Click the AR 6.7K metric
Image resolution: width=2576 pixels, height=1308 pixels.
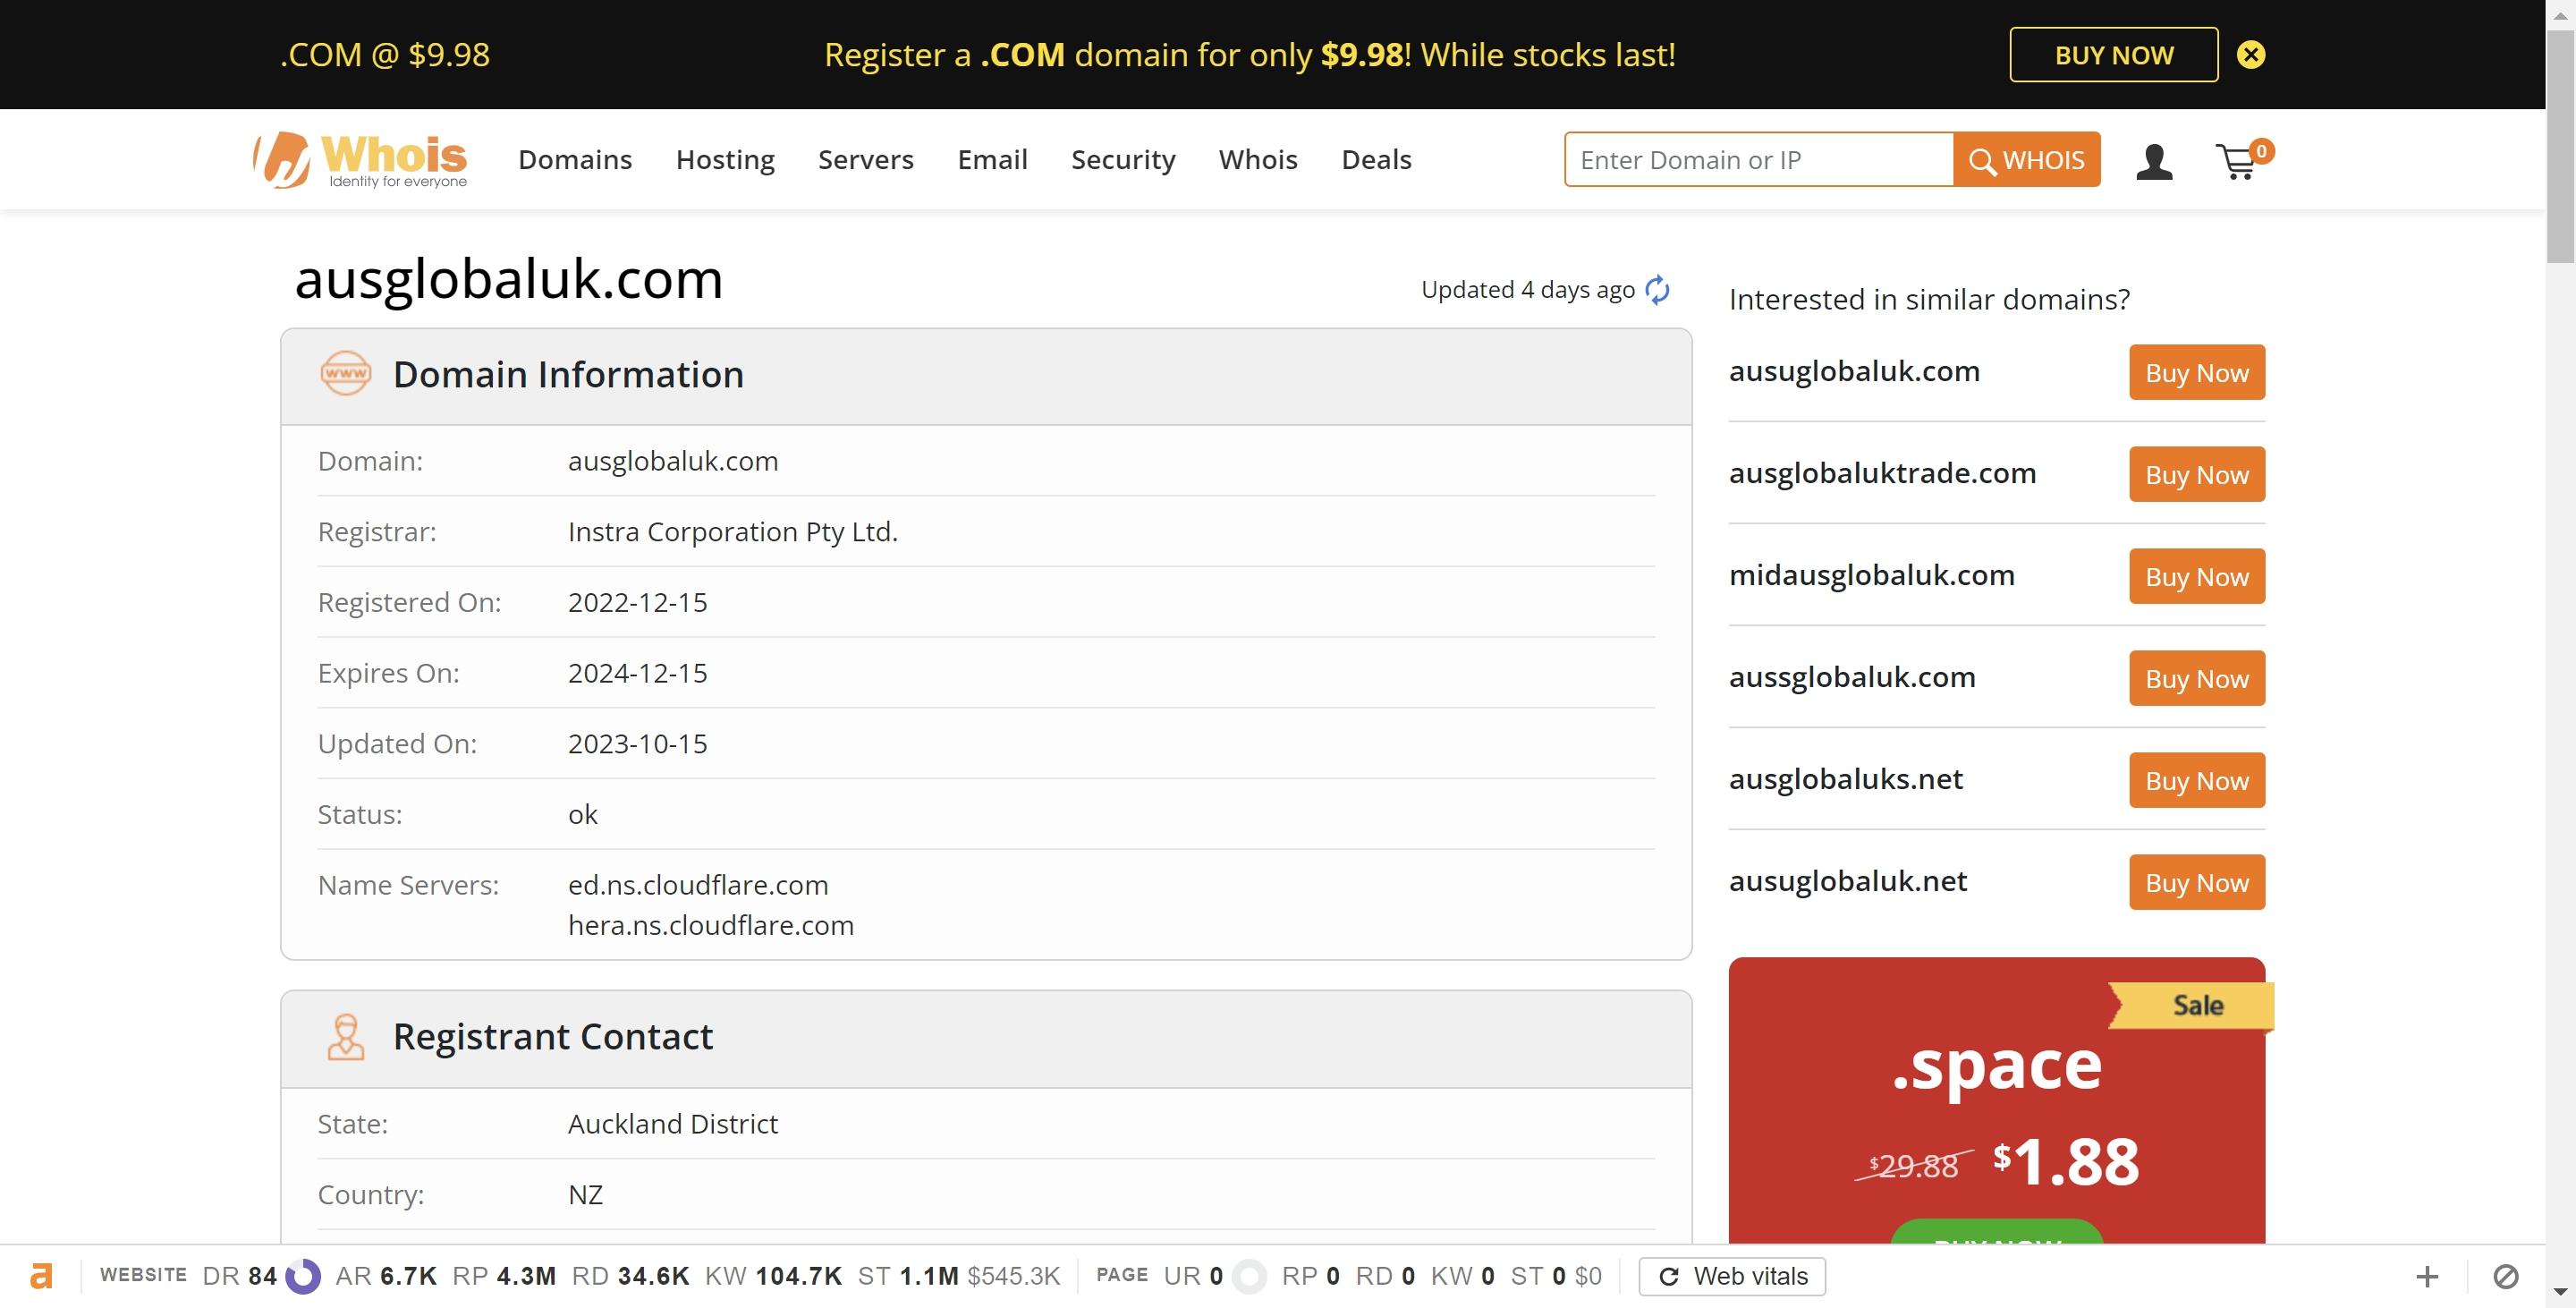pyautogui.click(x=386, y=1276)
